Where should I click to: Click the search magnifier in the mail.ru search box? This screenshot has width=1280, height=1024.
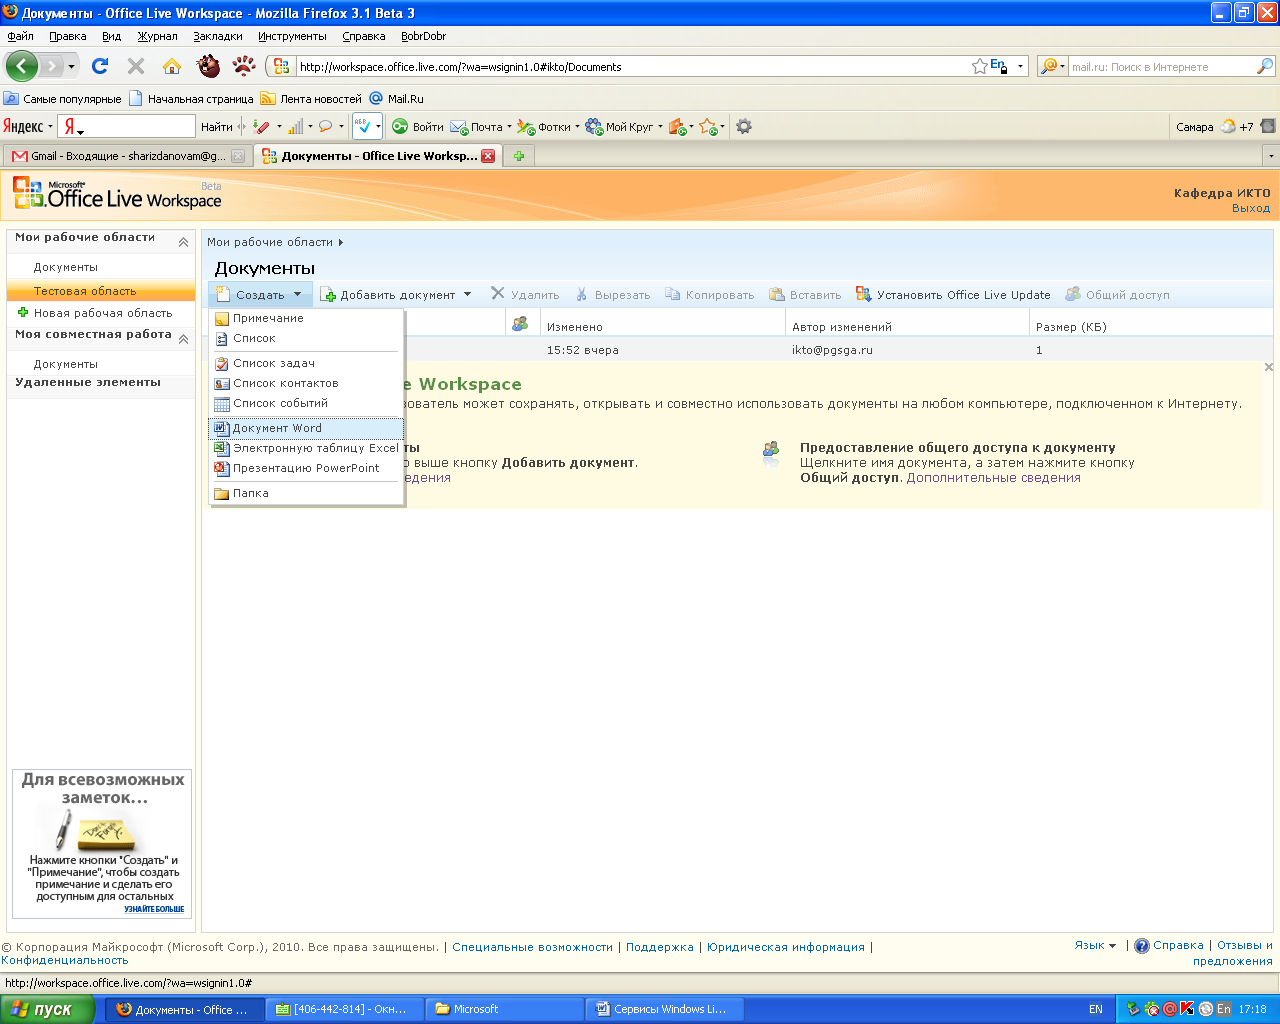[x=1265, y=66]
